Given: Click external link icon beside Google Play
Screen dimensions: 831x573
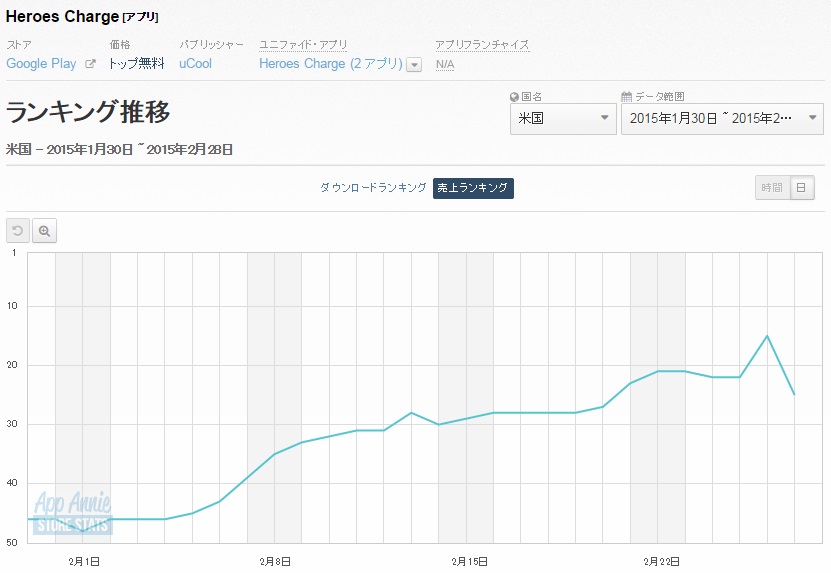Looking at the screenshot, I should pos(90,64).
